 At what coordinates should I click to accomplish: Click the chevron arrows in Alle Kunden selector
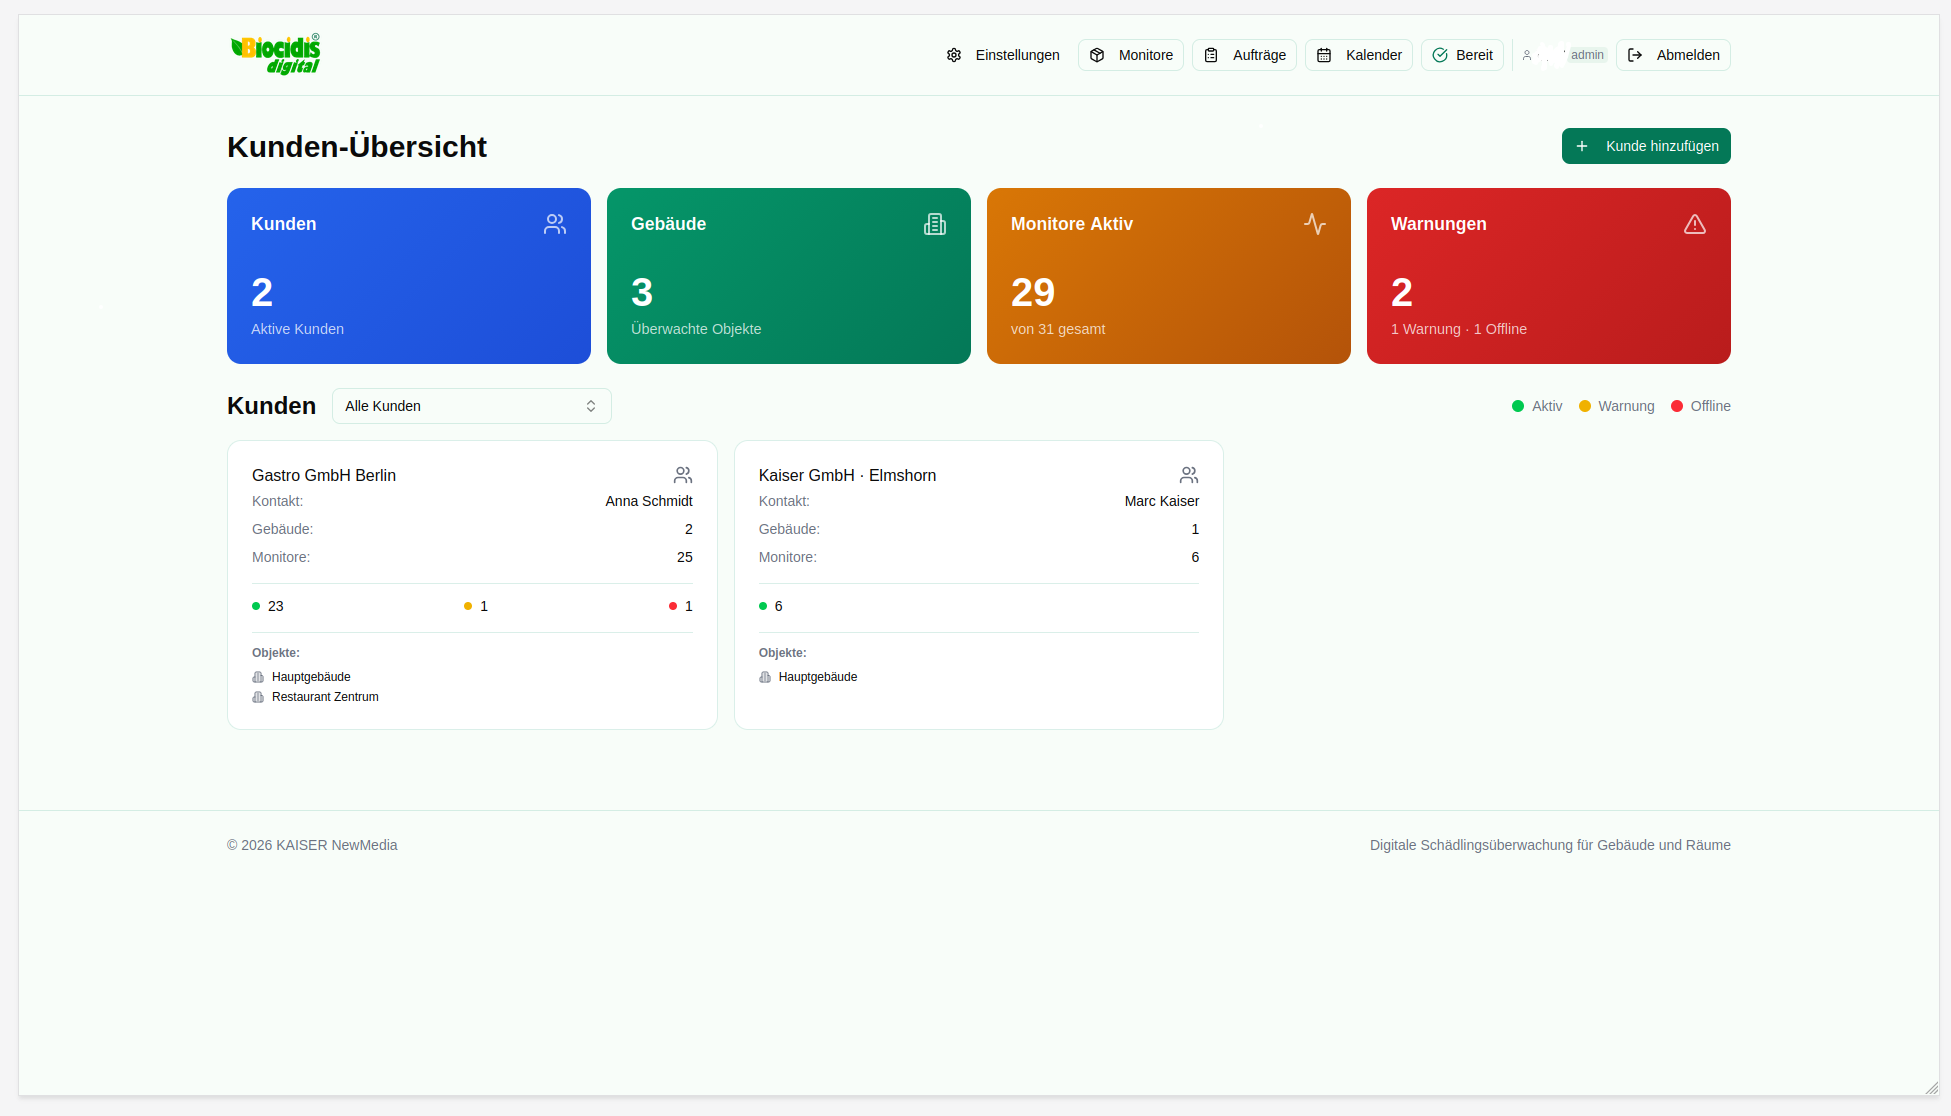591,406
